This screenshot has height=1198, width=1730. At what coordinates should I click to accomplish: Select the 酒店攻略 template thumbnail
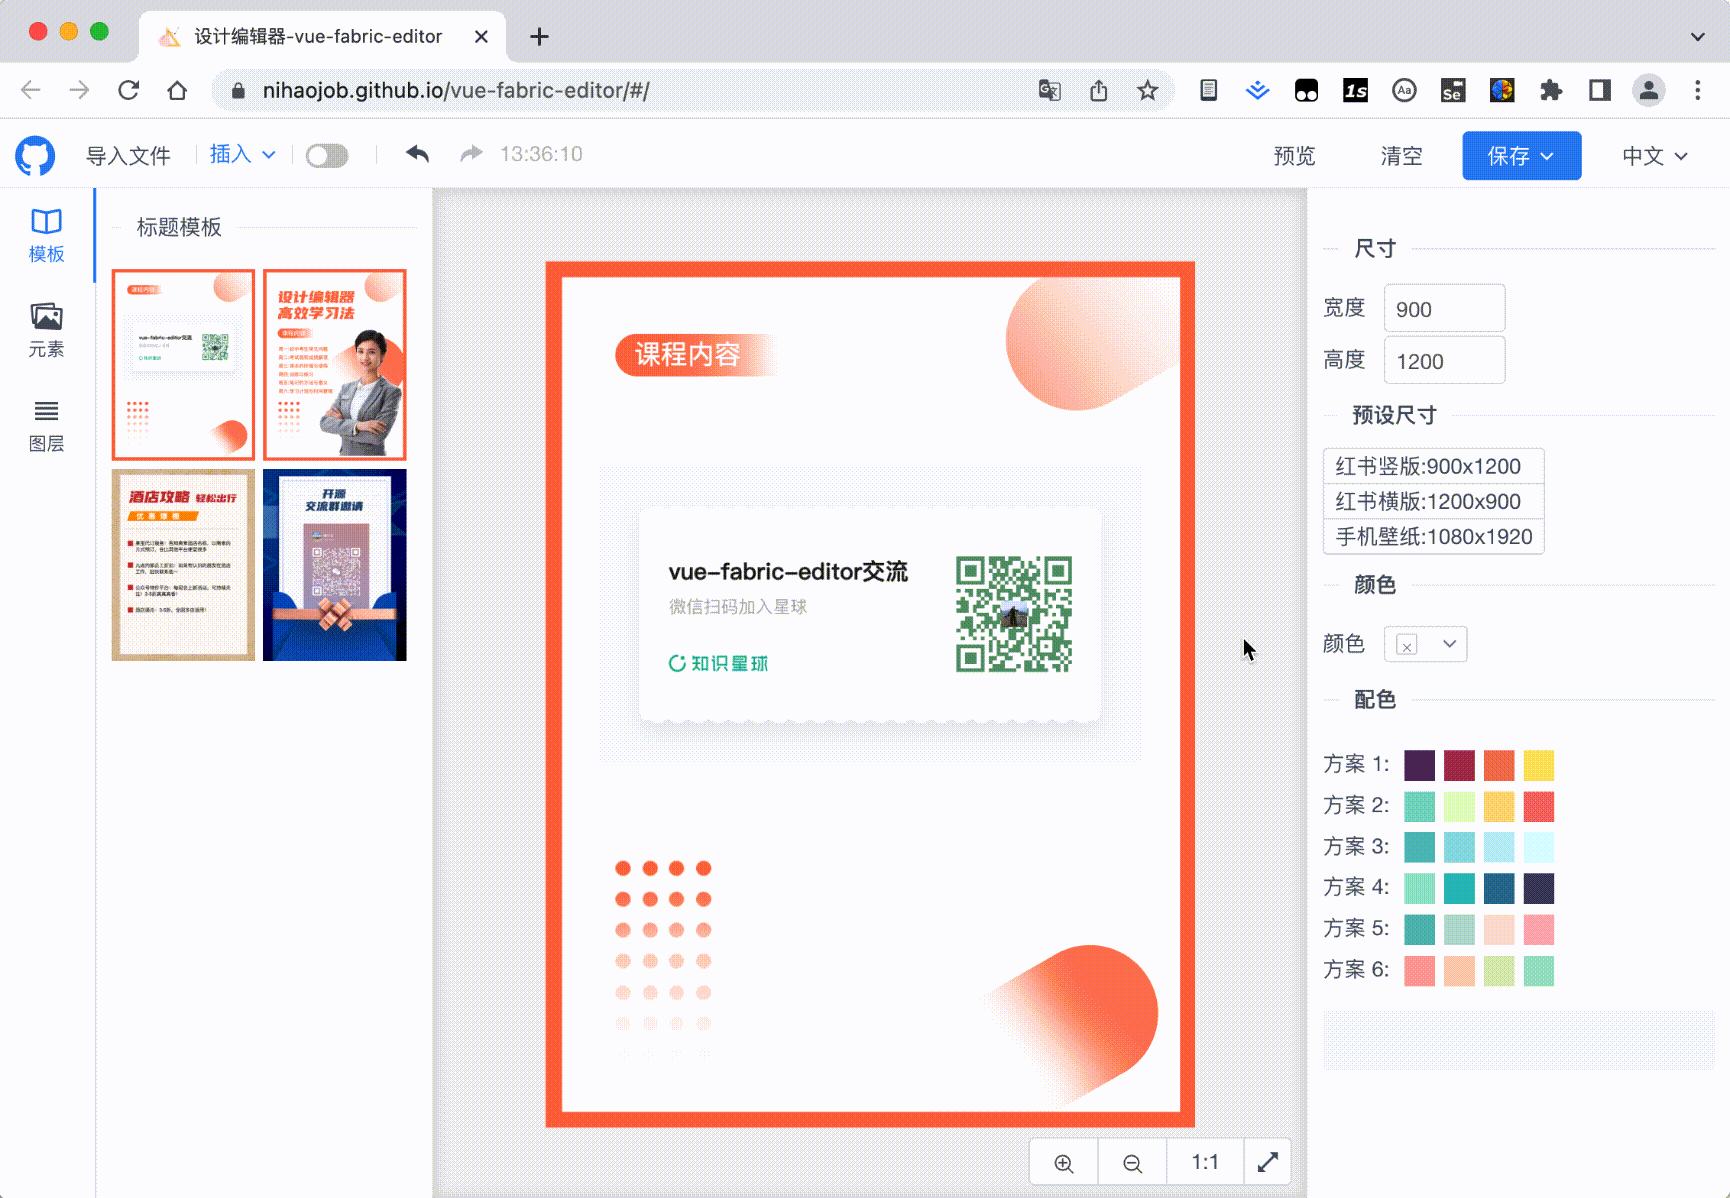coord(183,565)
